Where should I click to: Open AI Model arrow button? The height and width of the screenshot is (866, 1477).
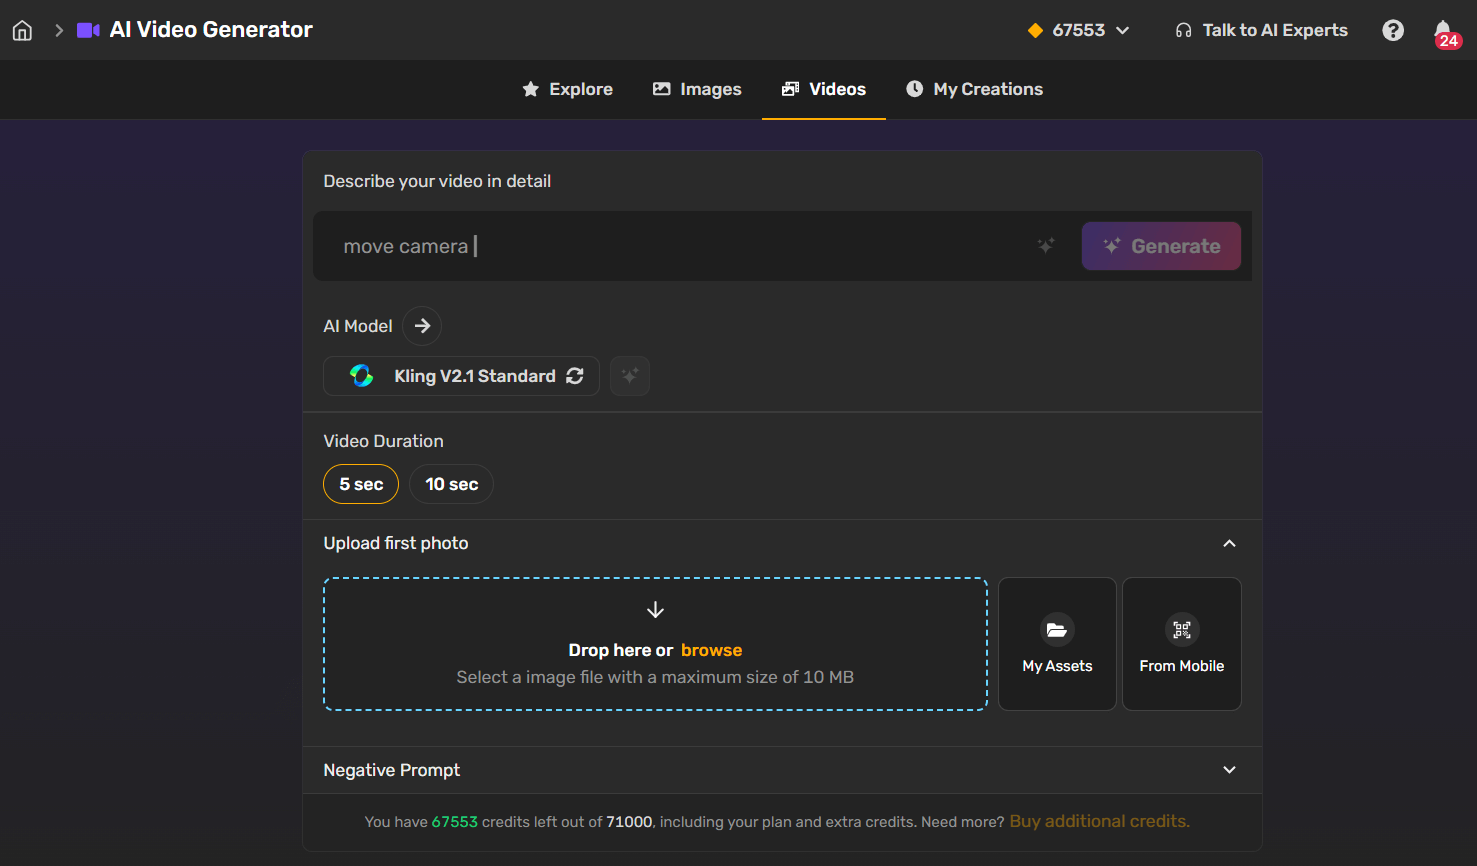pos(422,326)
